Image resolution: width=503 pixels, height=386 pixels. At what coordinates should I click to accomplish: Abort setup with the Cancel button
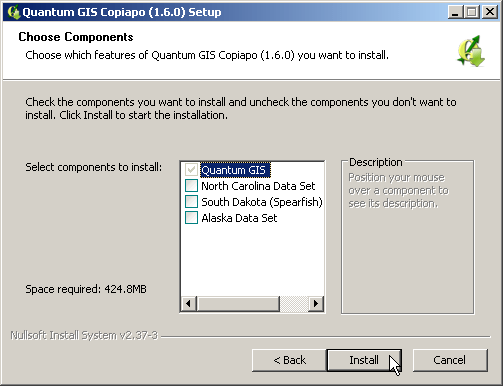click(450, 360)
